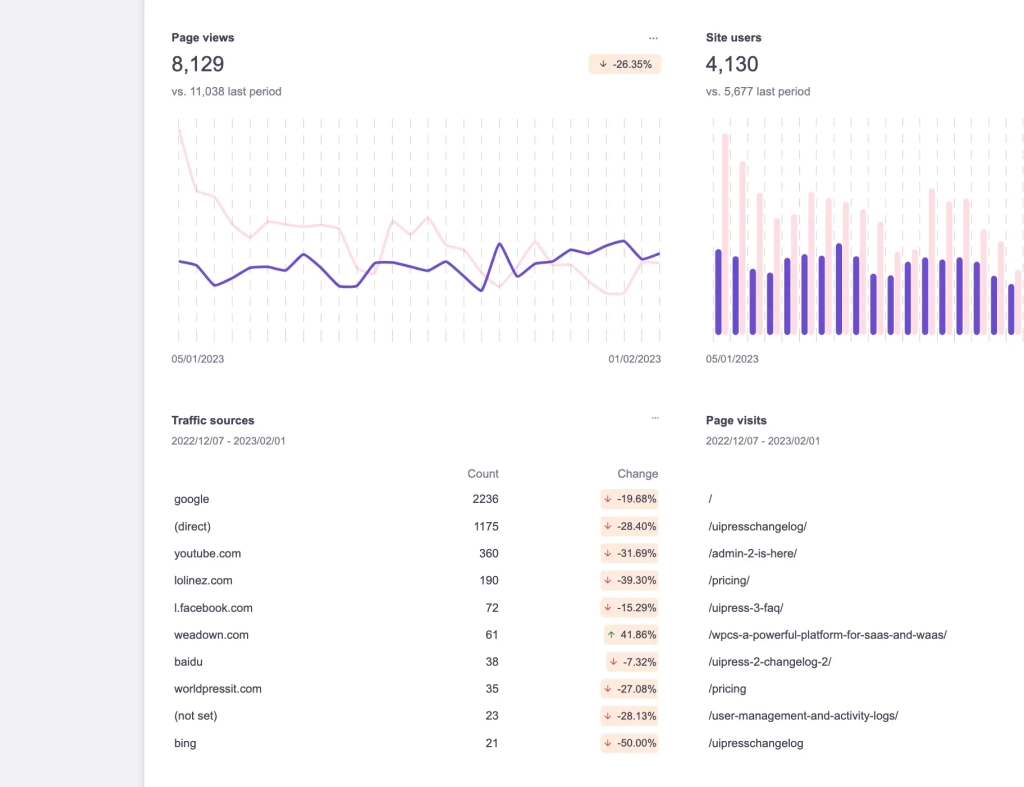Select the (direct) traffic source name
The height and width of the screenshot is (787, 1024).
(193, 526)
